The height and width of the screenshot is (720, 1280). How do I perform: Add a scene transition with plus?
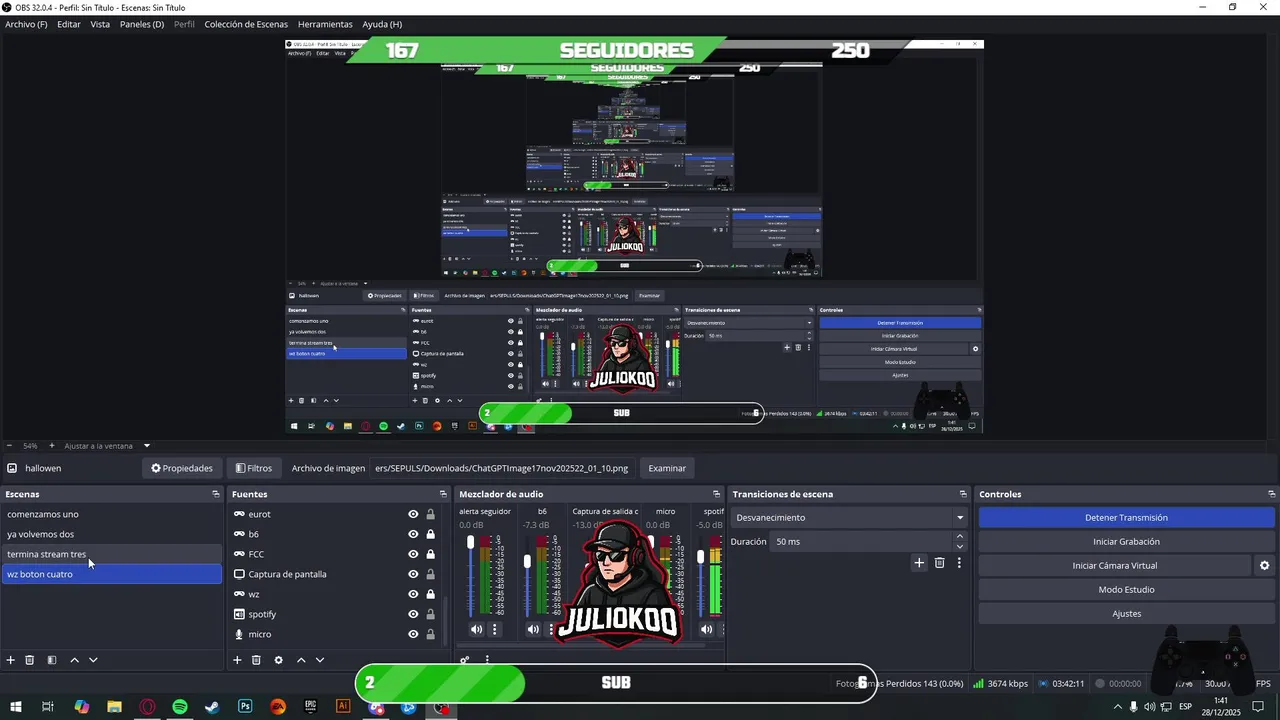(919, 563)
